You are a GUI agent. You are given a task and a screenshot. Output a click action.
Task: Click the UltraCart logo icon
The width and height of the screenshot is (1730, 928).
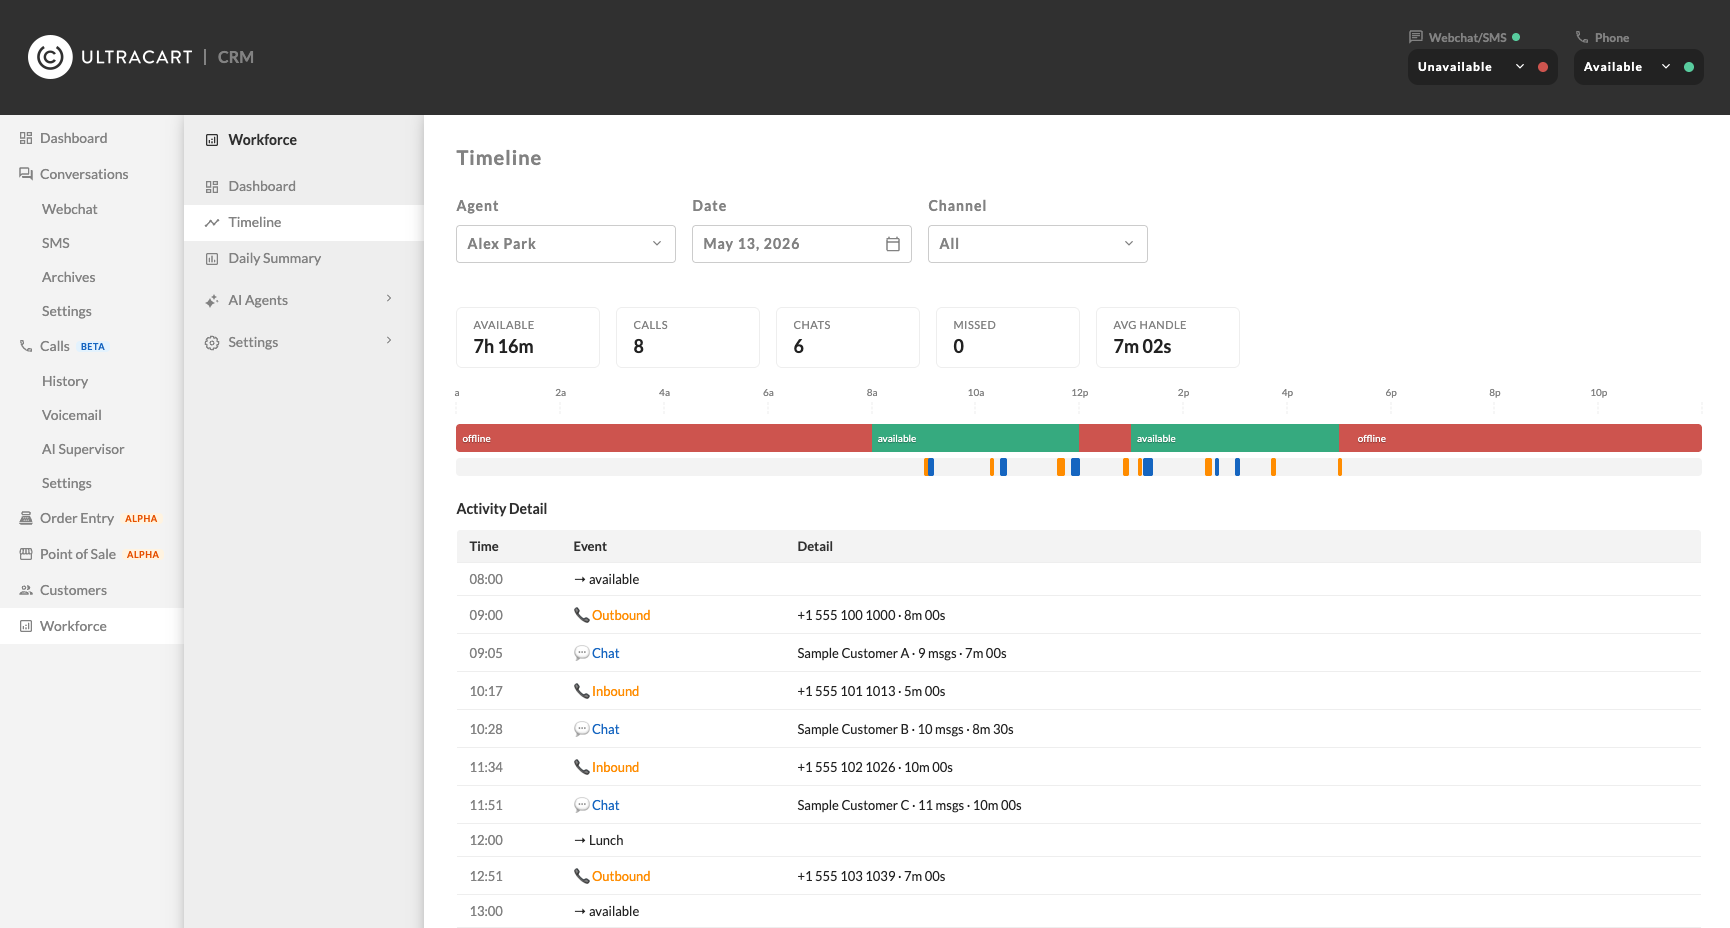[50, 57]
